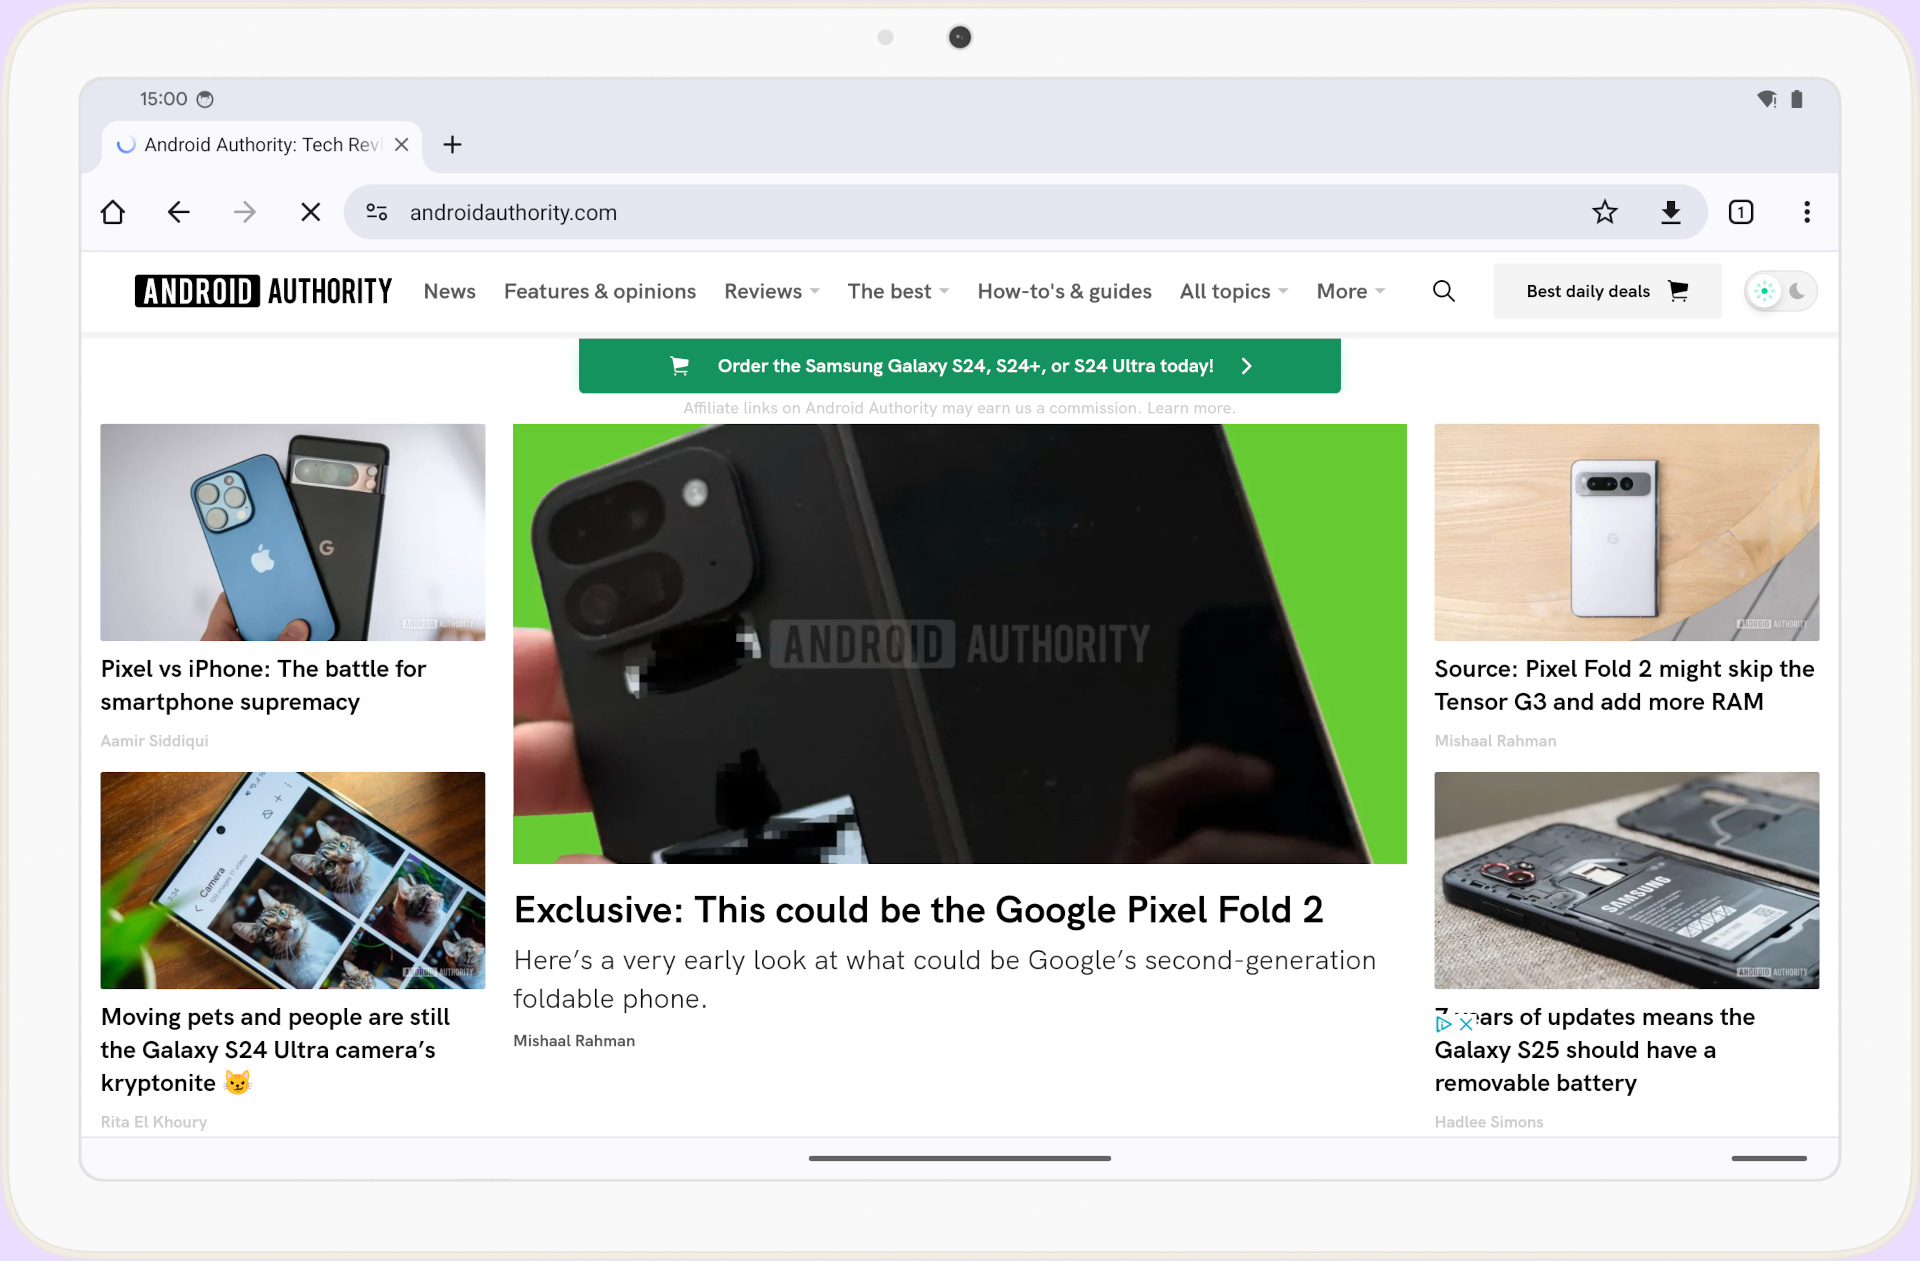Bookmark this page with the star icon
1920x1261 pixels.
pos(1604,212)
